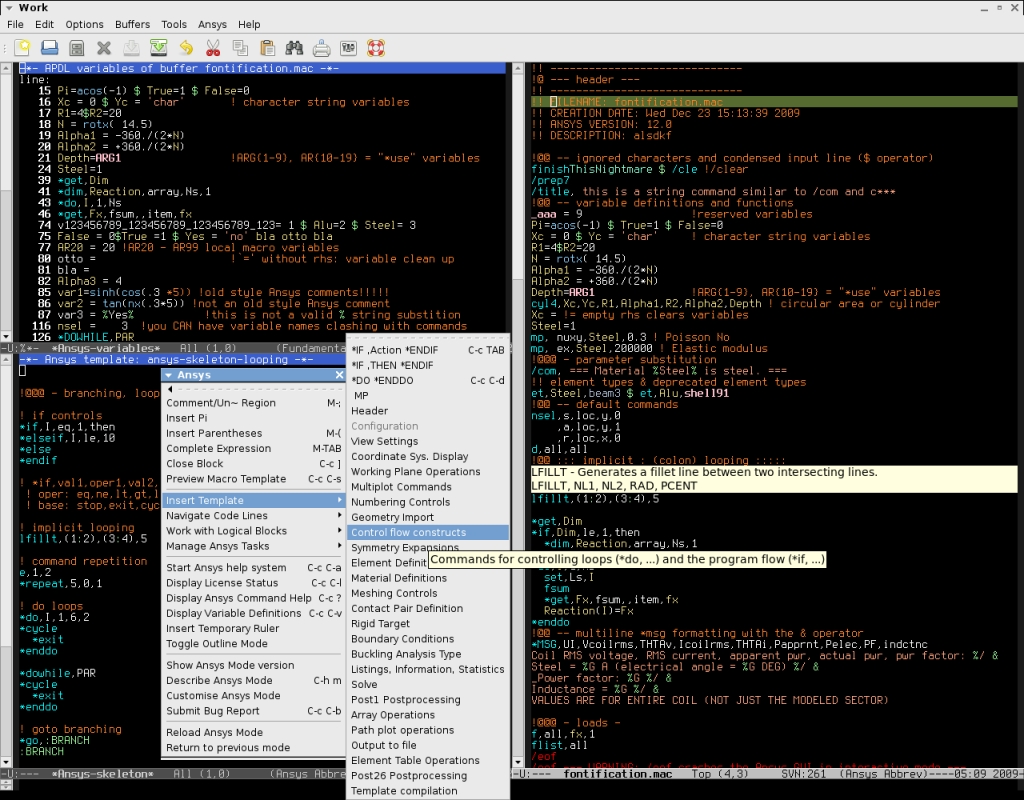This screenshot has width=1024, height=800.
Task: Expand the Work with Logical Blocks submenu arrow
Action: (340, 530)
